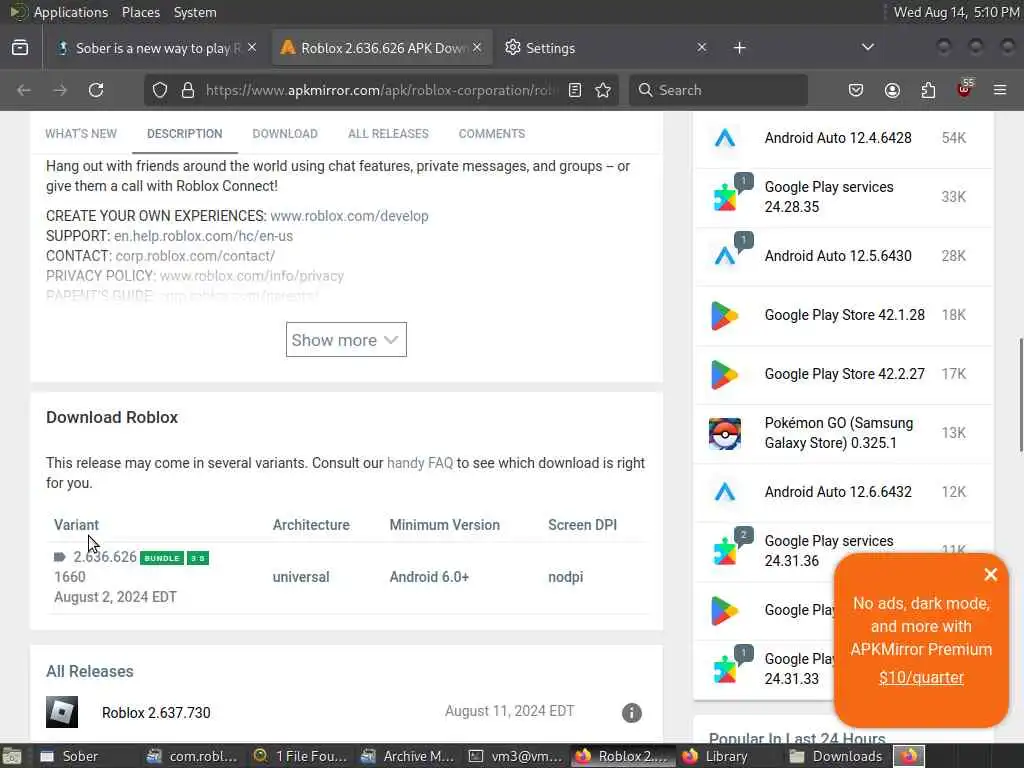Open en.help.roblox.com support link

click(203, 236)
